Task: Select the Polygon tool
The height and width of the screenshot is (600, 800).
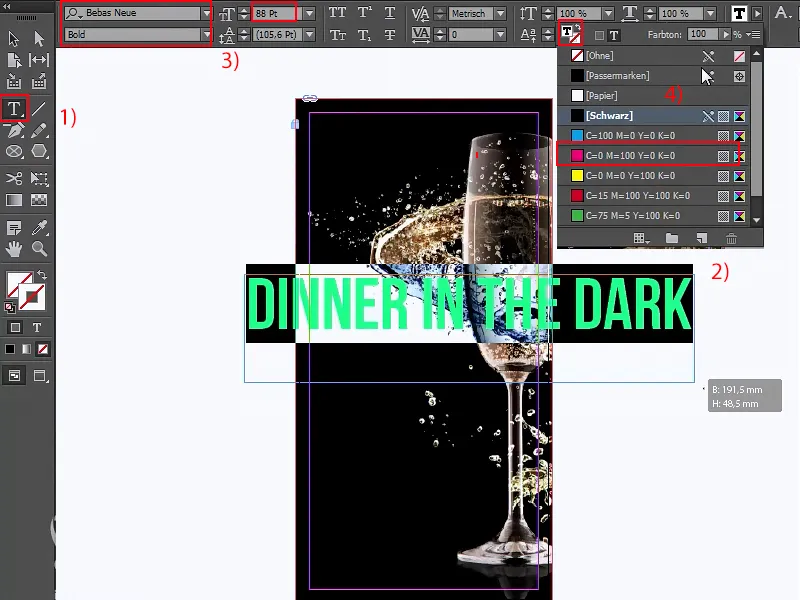Action: pyautogui.click(x=39, y=152)
